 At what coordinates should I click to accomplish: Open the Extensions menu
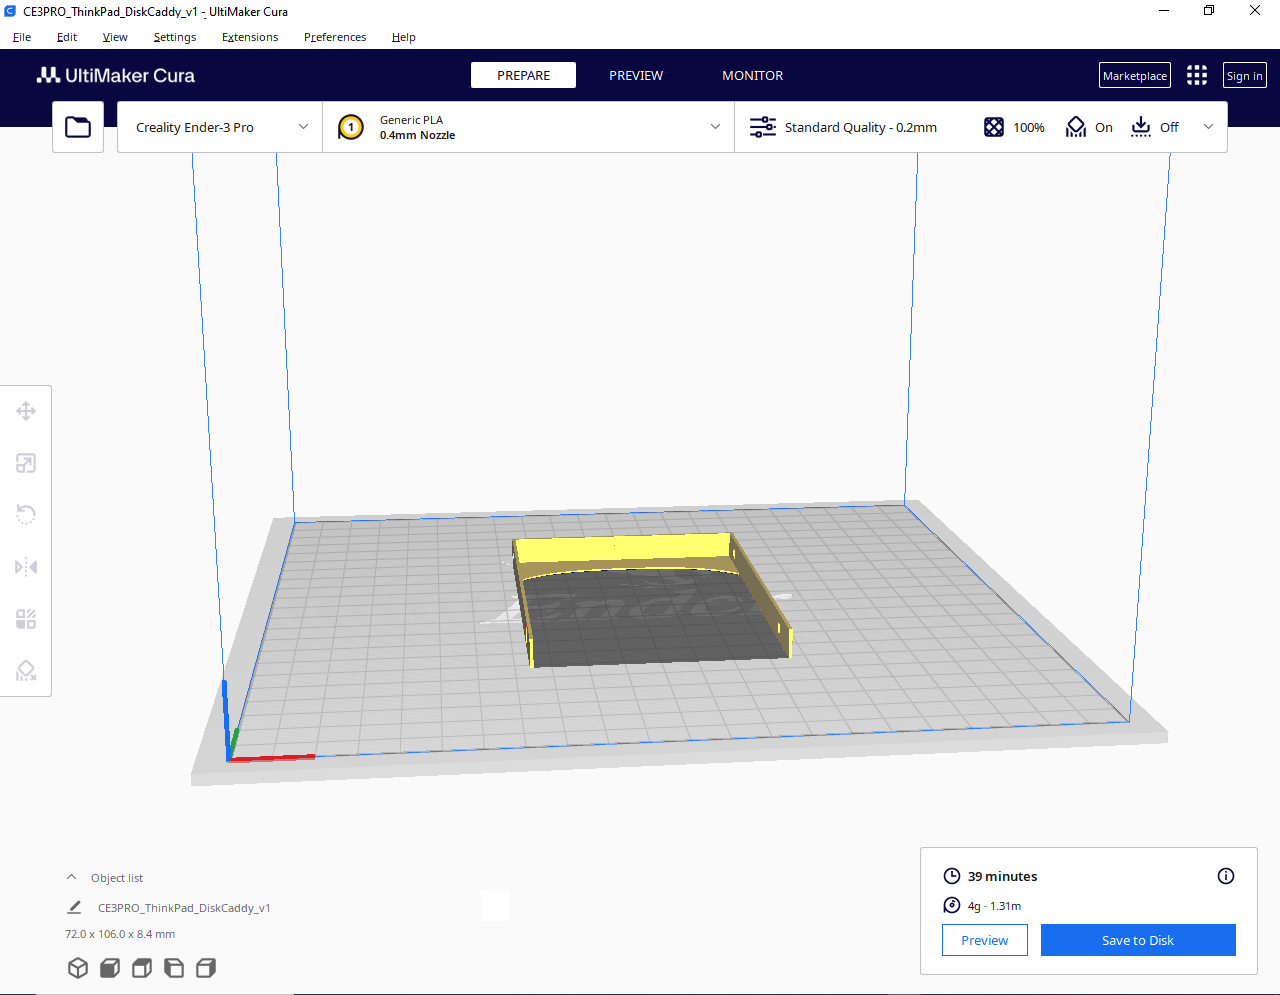click(x=250, y=37)
